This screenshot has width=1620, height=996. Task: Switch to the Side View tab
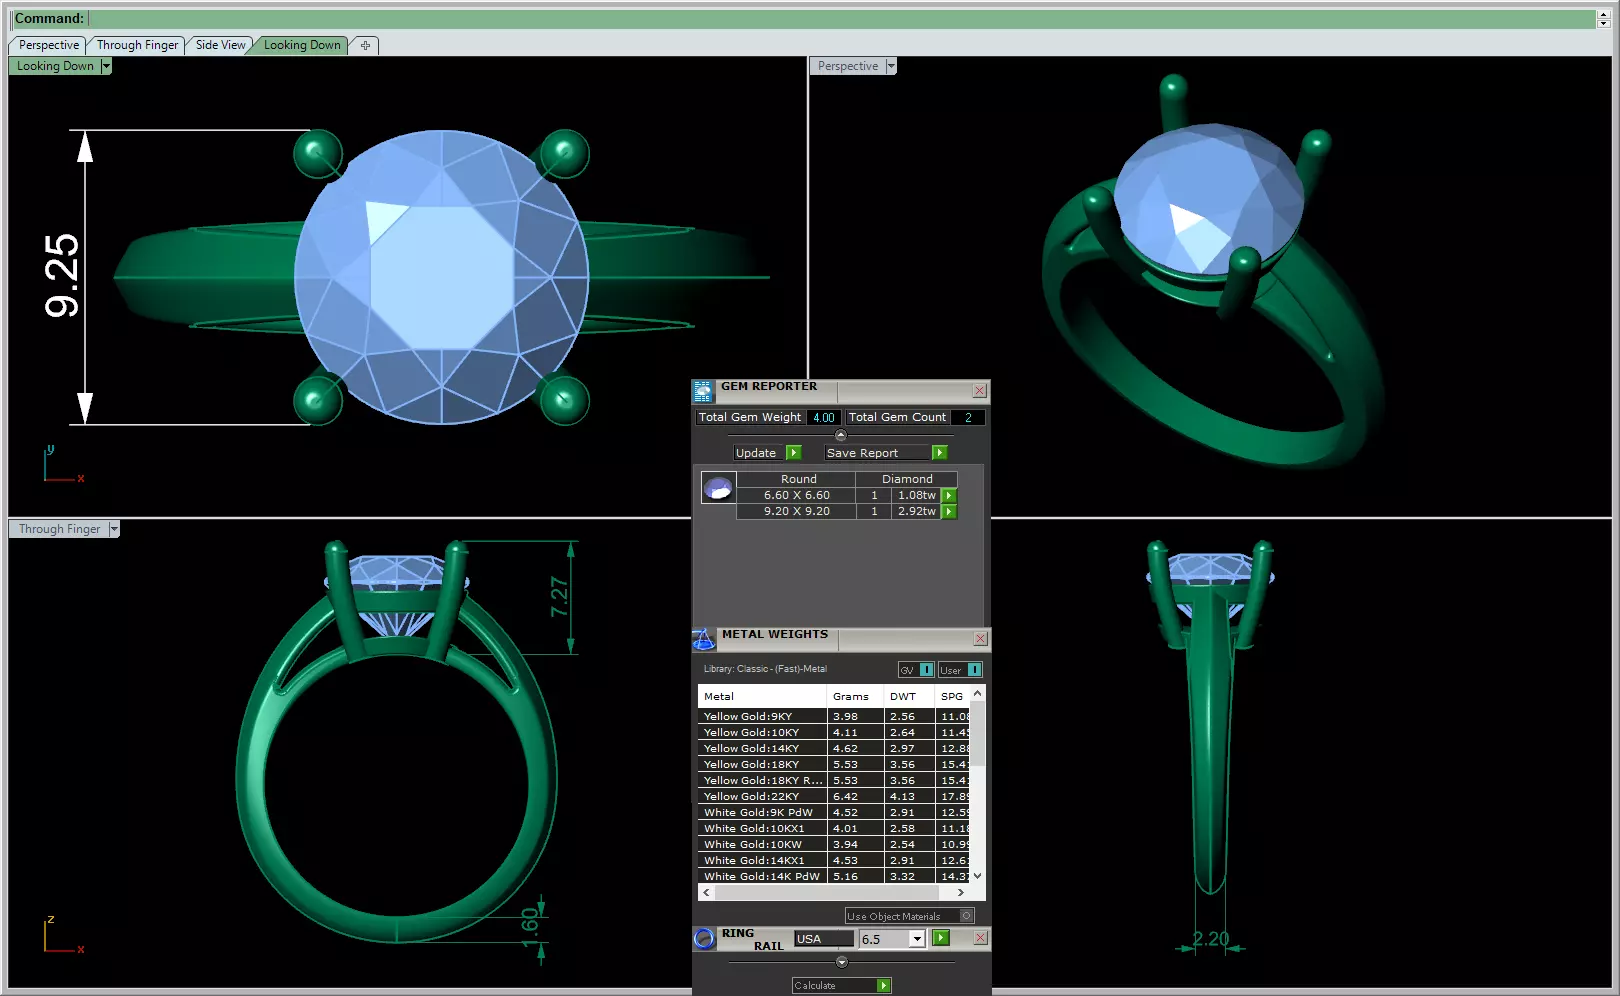pyautogui.click(x=220, y=45)
